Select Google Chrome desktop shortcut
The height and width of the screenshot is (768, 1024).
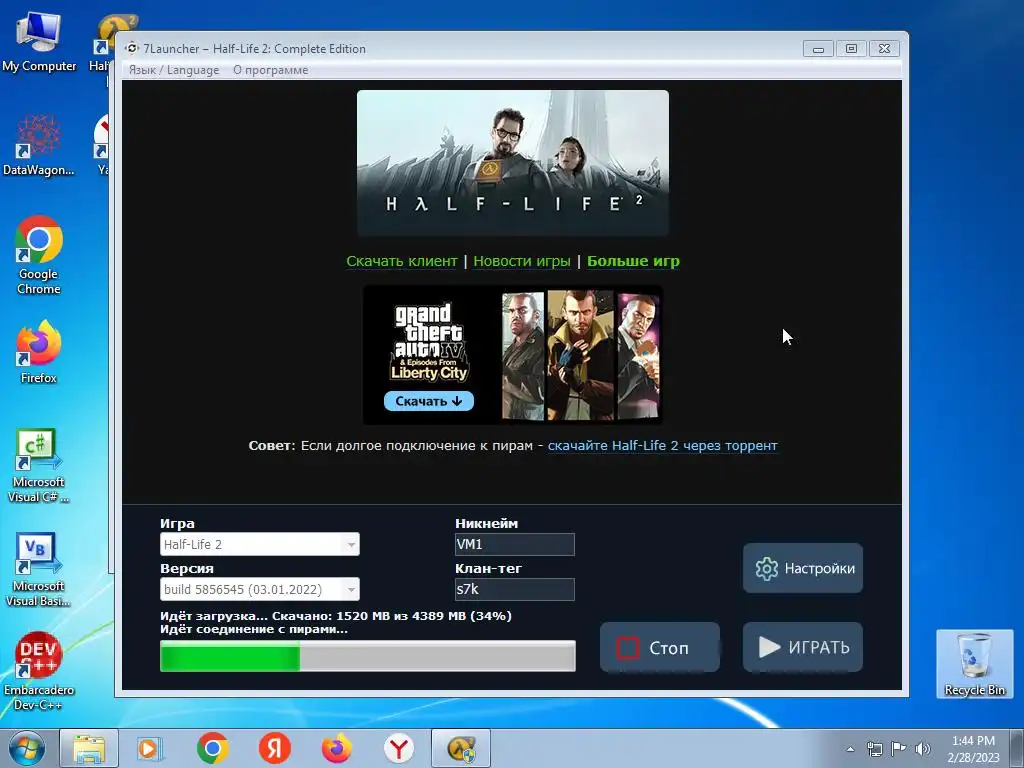[x=39, y=255]
